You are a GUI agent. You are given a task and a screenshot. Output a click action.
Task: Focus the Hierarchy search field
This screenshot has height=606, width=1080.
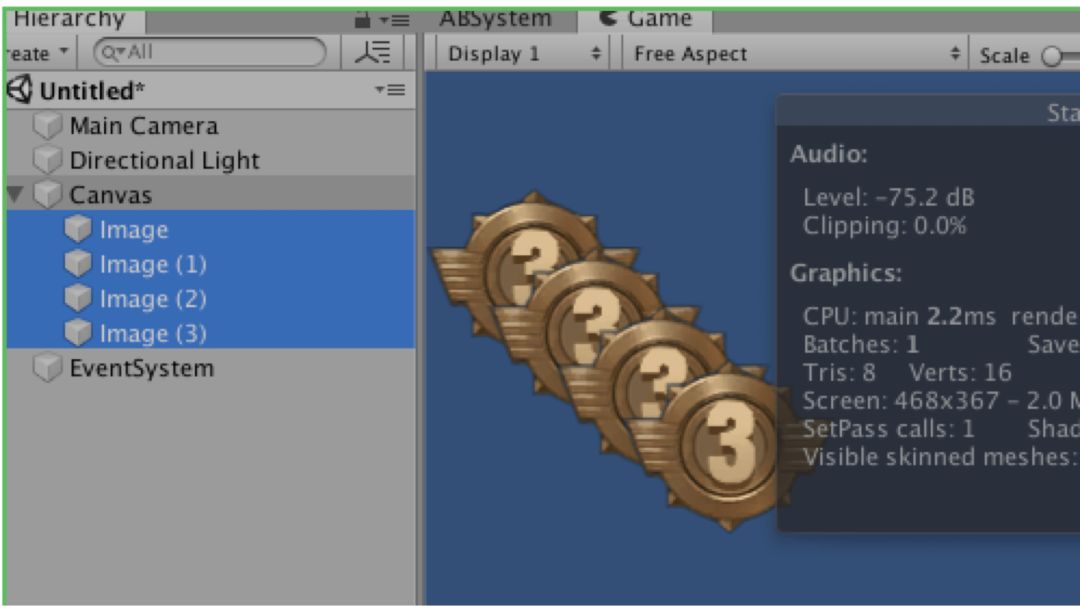coord(209,52)
